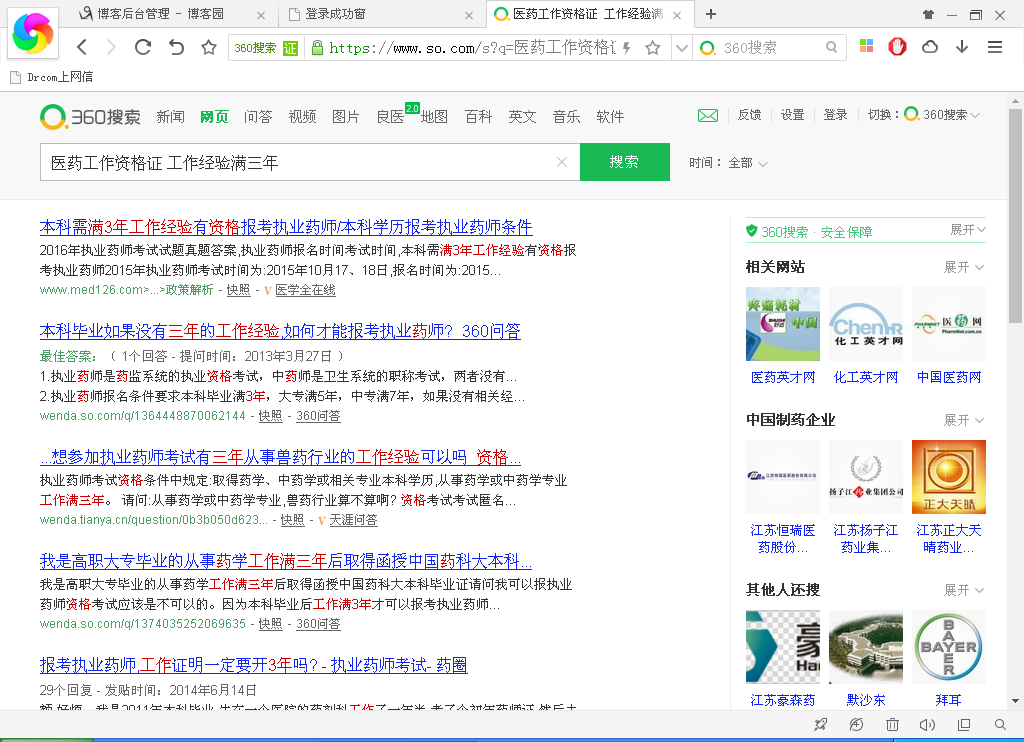1024x742 pixels.
Task: Click the skin/shirt icon in the title bar
Action: tap(928, 14)
